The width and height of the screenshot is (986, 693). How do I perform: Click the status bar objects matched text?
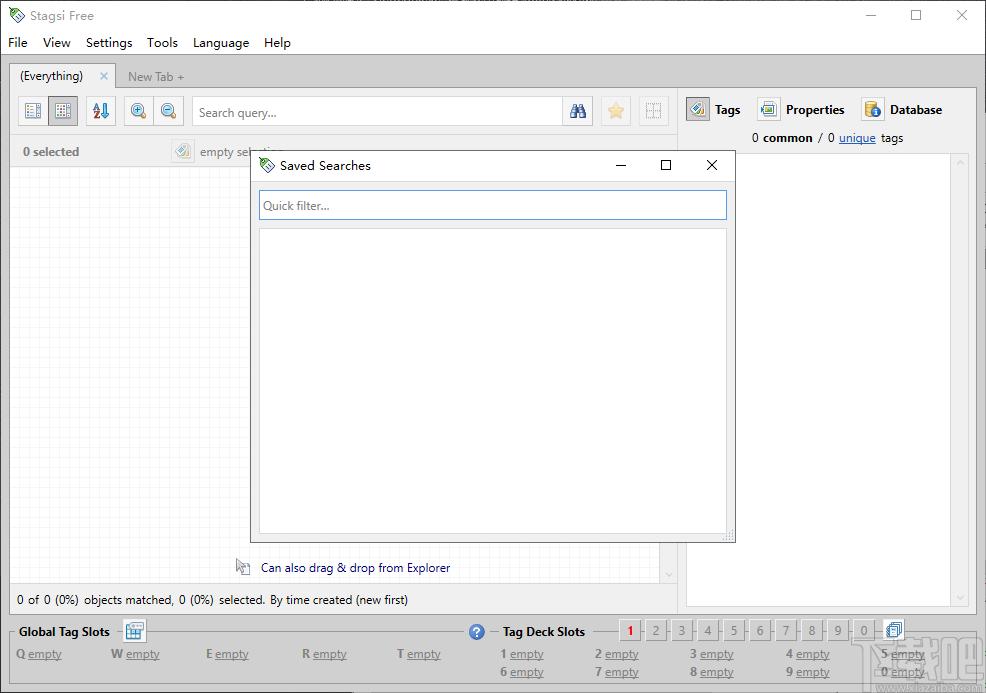pyautogui.click(x=213, y=600)
